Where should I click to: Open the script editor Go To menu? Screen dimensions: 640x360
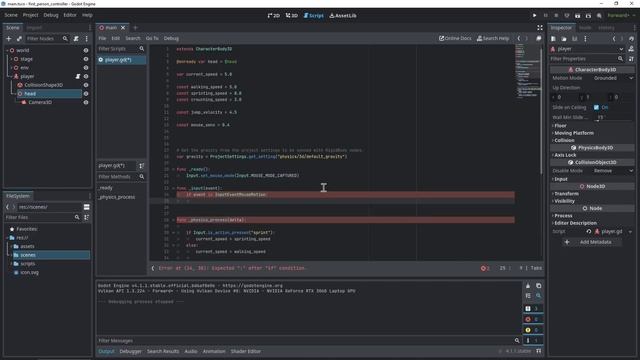(x=152, y=38)
